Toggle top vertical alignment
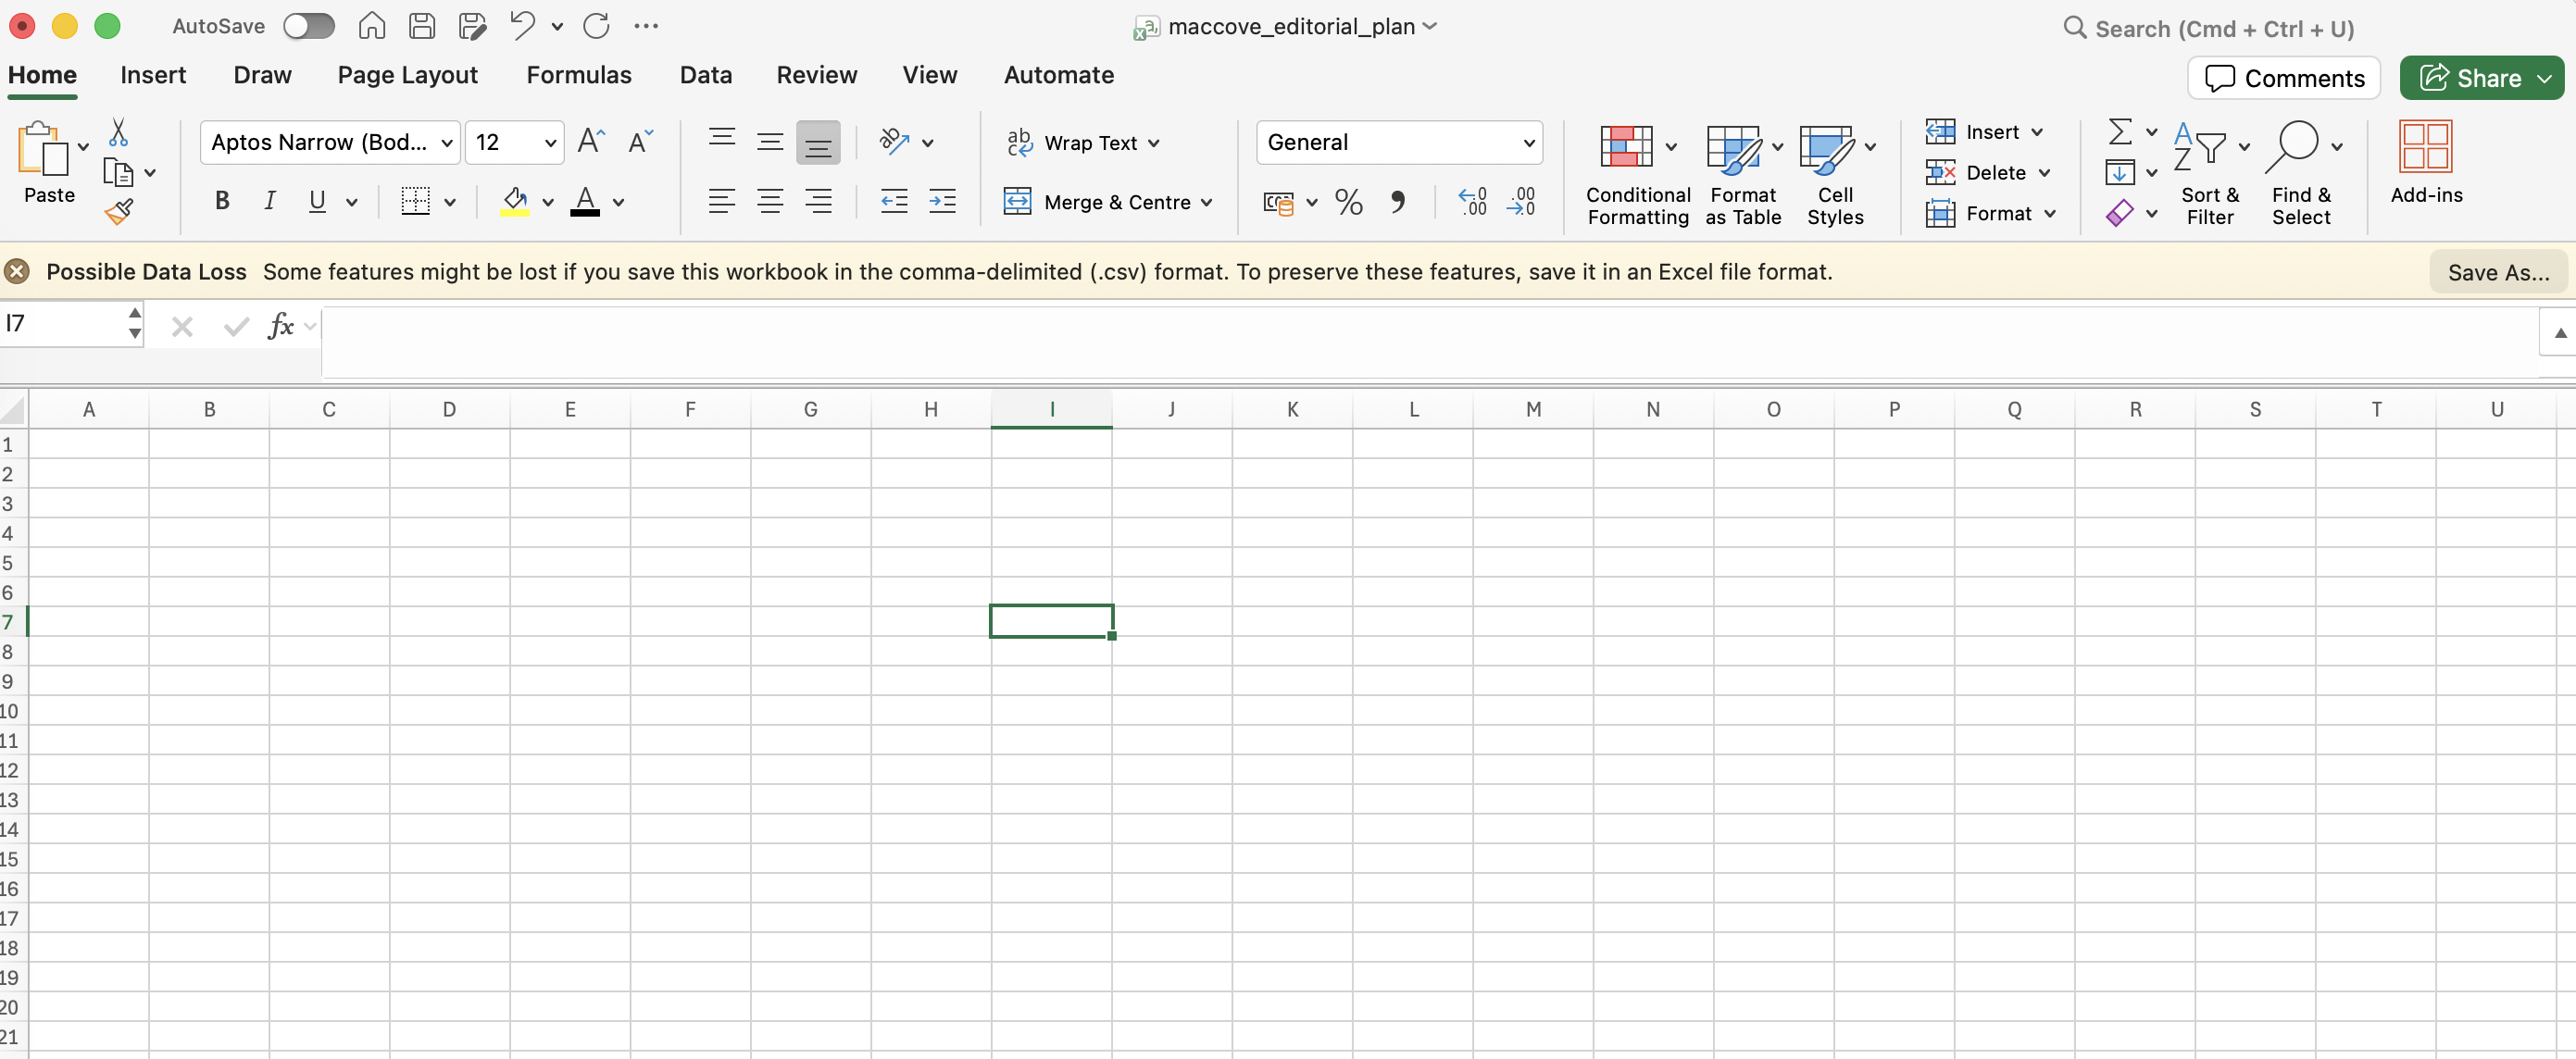 click(x=721, y=142)
